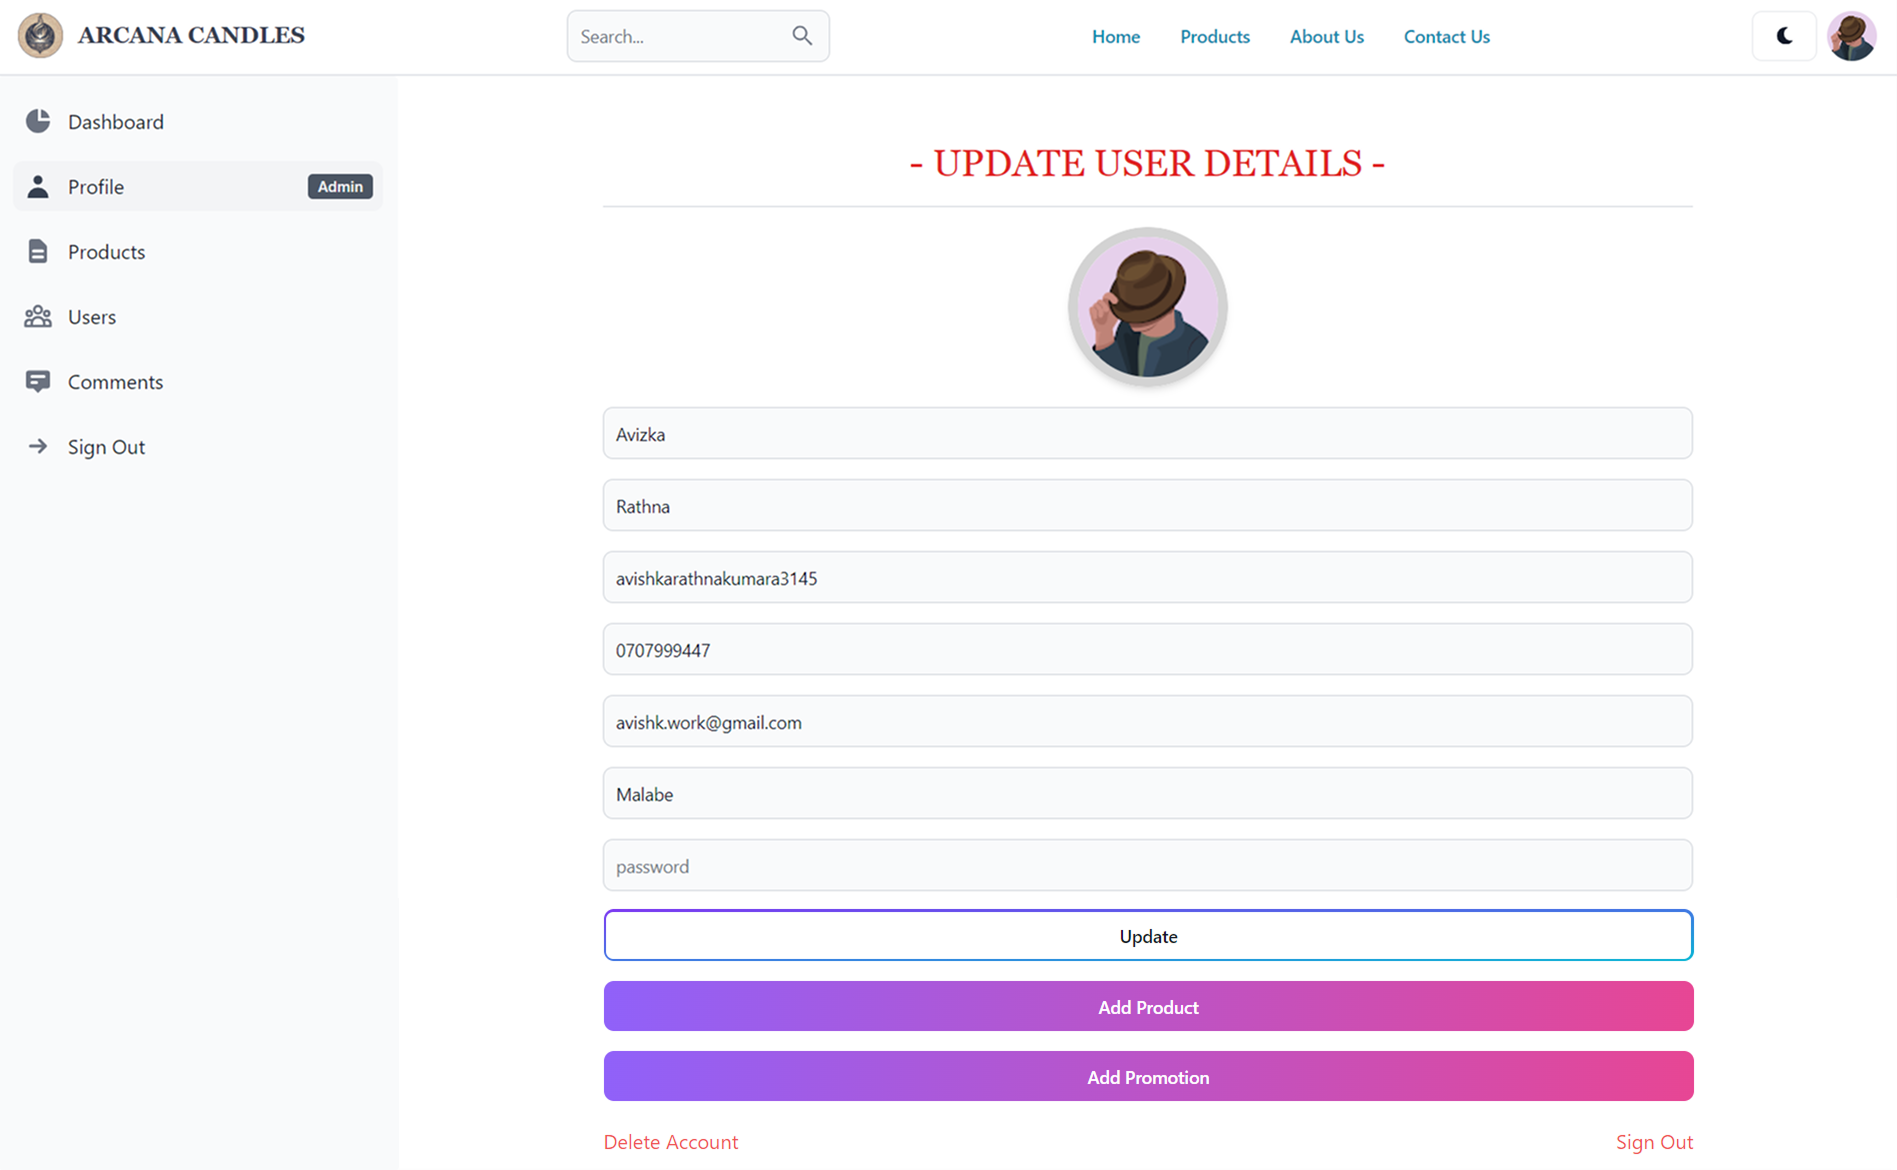Open Contact Us page from navigation

(1446, 36)
